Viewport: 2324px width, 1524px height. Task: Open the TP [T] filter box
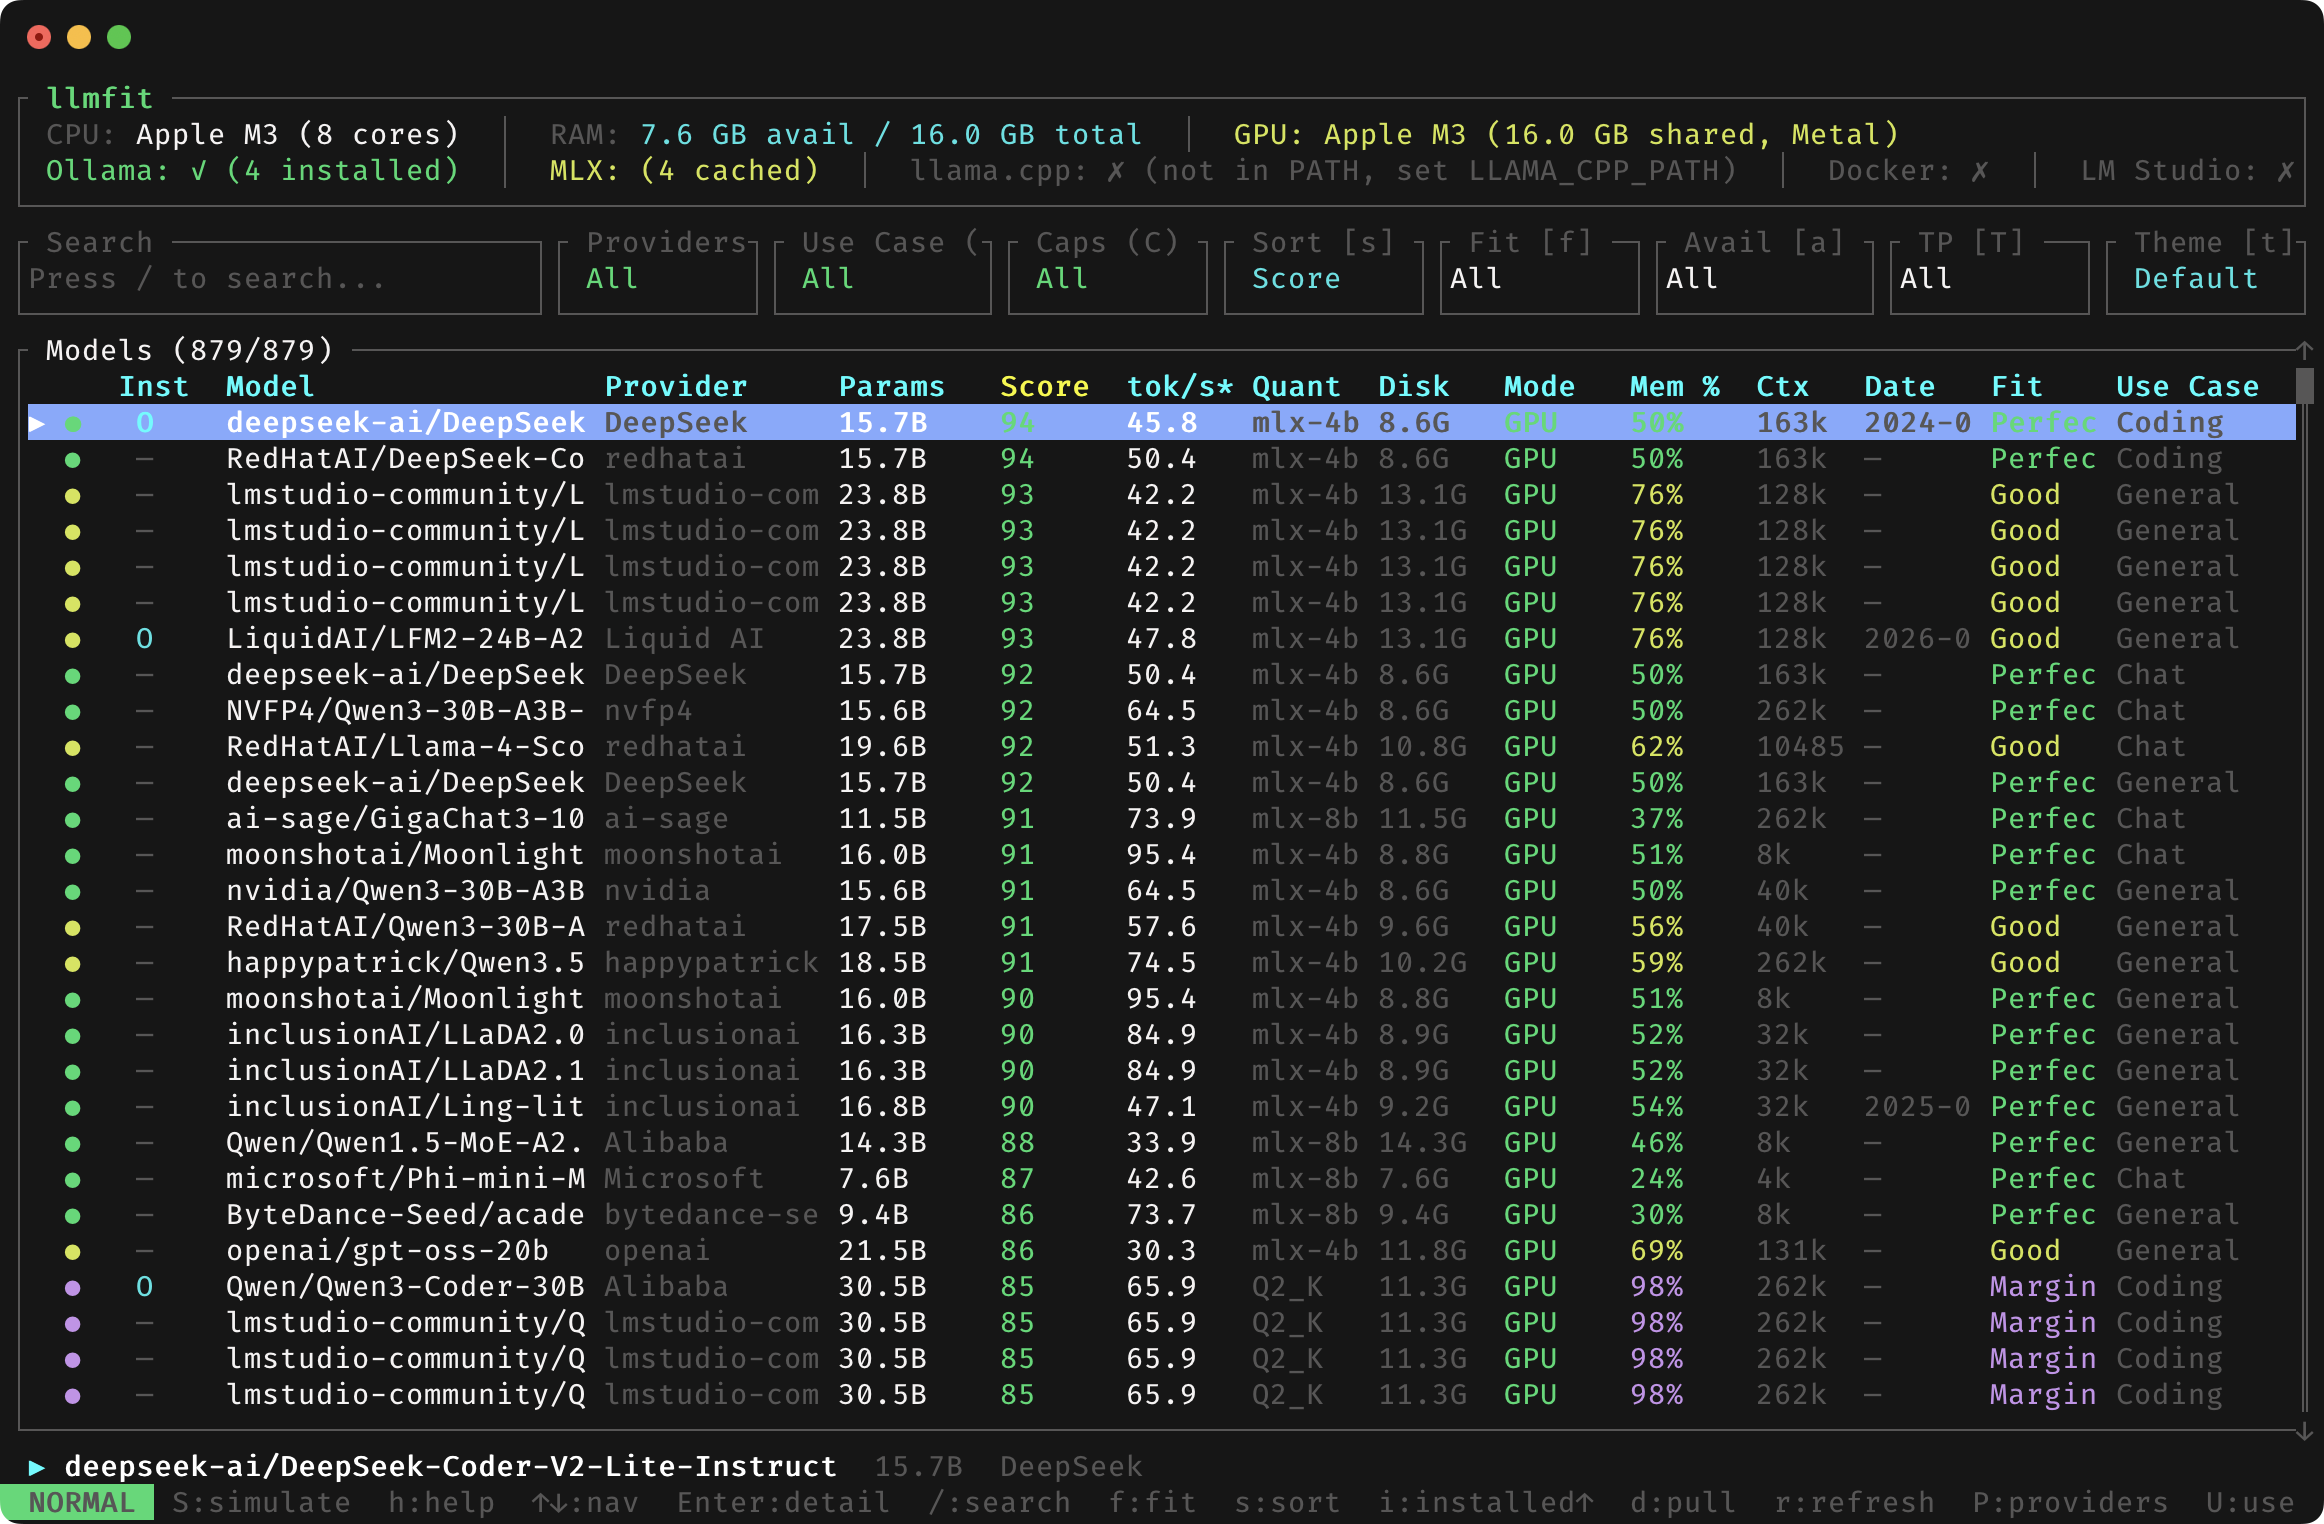click(1990, 278)
